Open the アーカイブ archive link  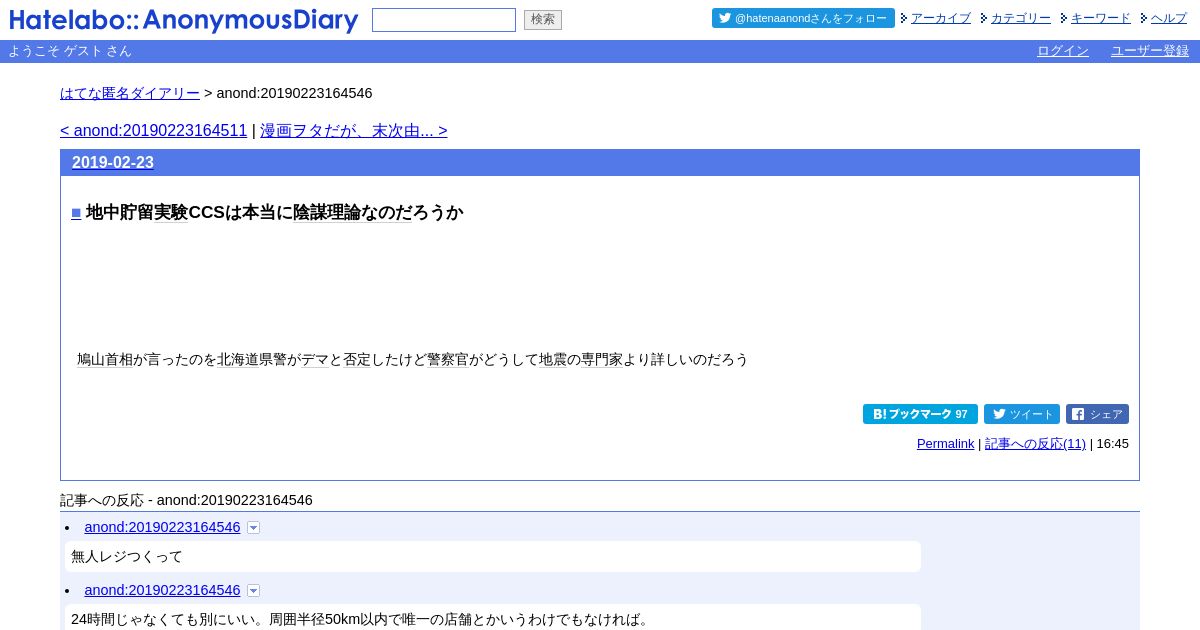(x=941, y=18)
